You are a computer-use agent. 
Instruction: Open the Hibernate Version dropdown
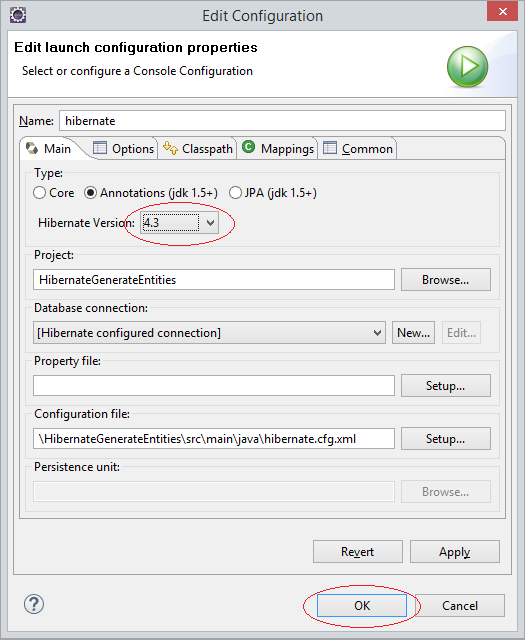(x=179, y=223)
